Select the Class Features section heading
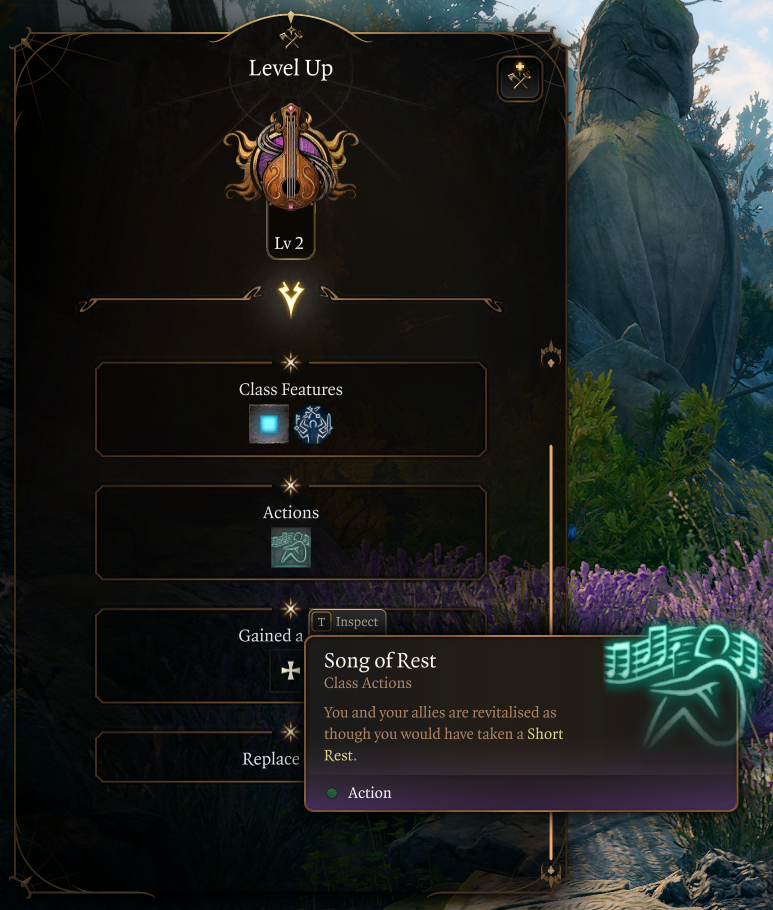The width and height of the screenshot is (773, 910). click(291, 389)
